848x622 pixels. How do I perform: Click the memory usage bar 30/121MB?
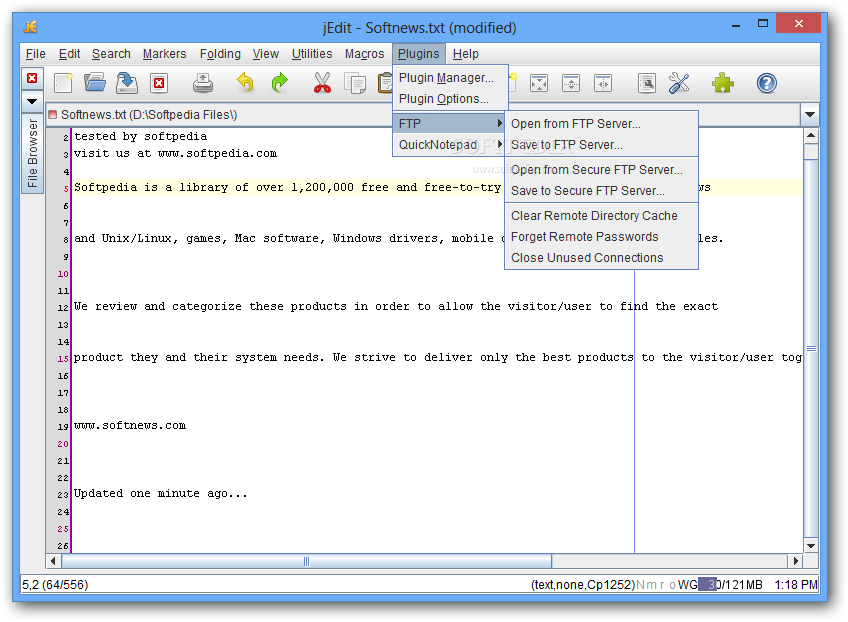pyautogui.click(x=730, y=585)
